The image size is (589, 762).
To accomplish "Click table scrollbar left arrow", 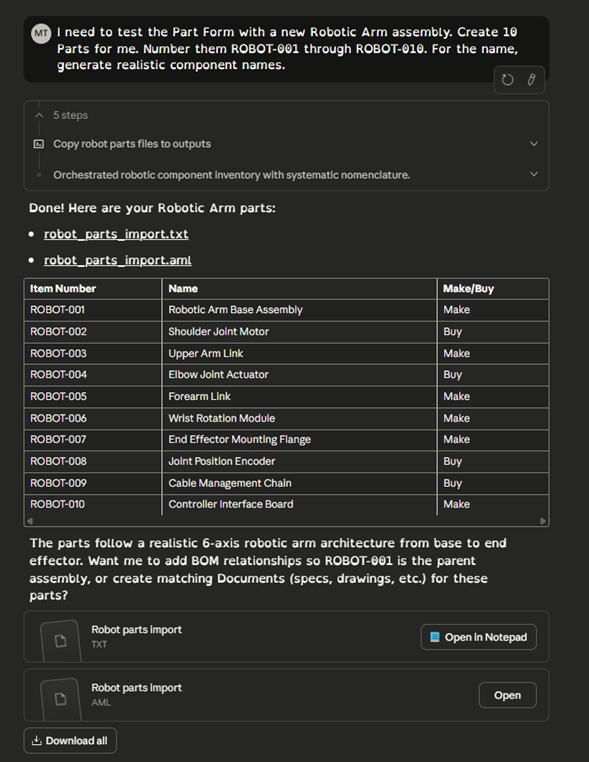I will (30, 521).
